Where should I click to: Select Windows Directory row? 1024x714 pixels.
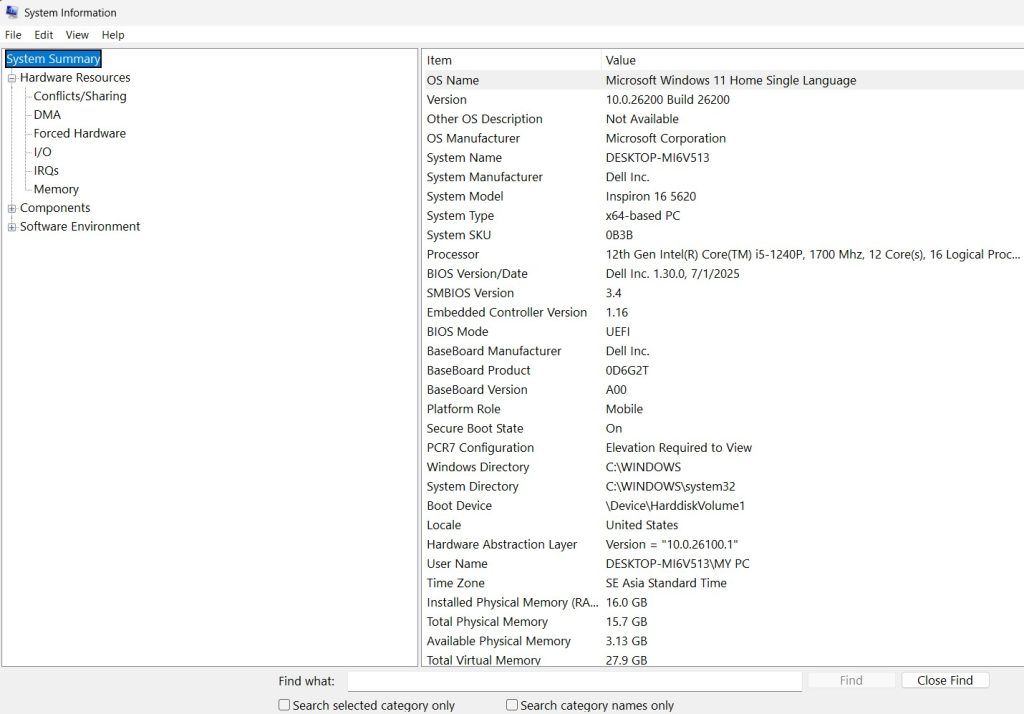(723, 467)
